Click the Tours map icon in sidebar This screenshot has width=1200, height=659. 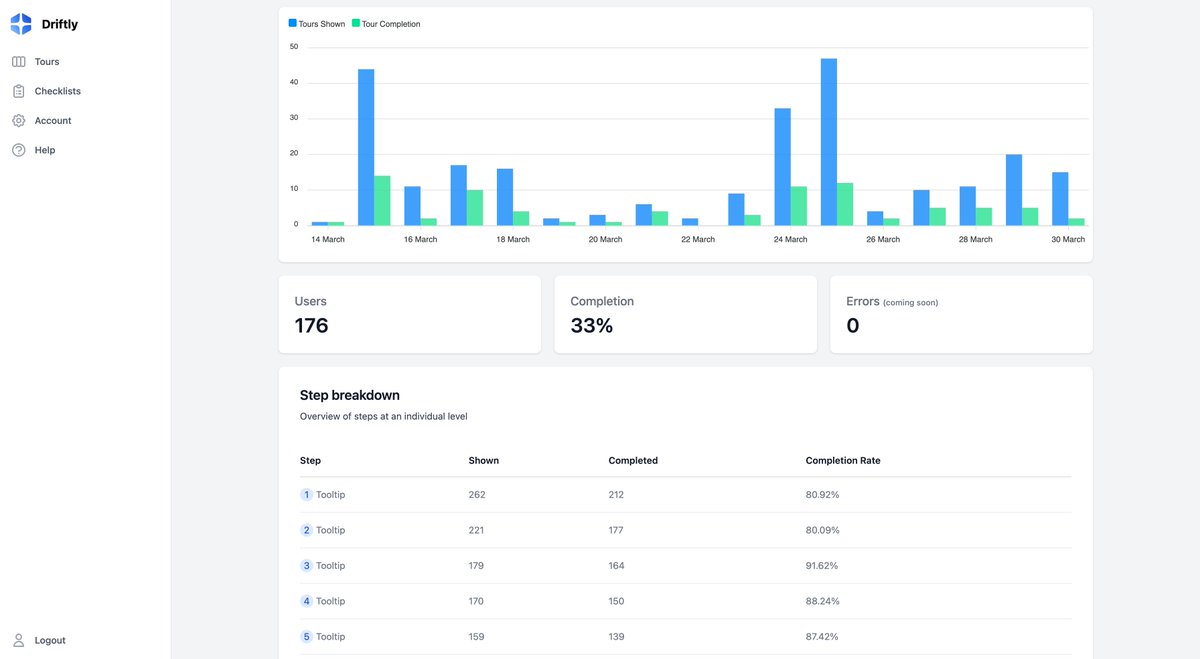point(19,62)
